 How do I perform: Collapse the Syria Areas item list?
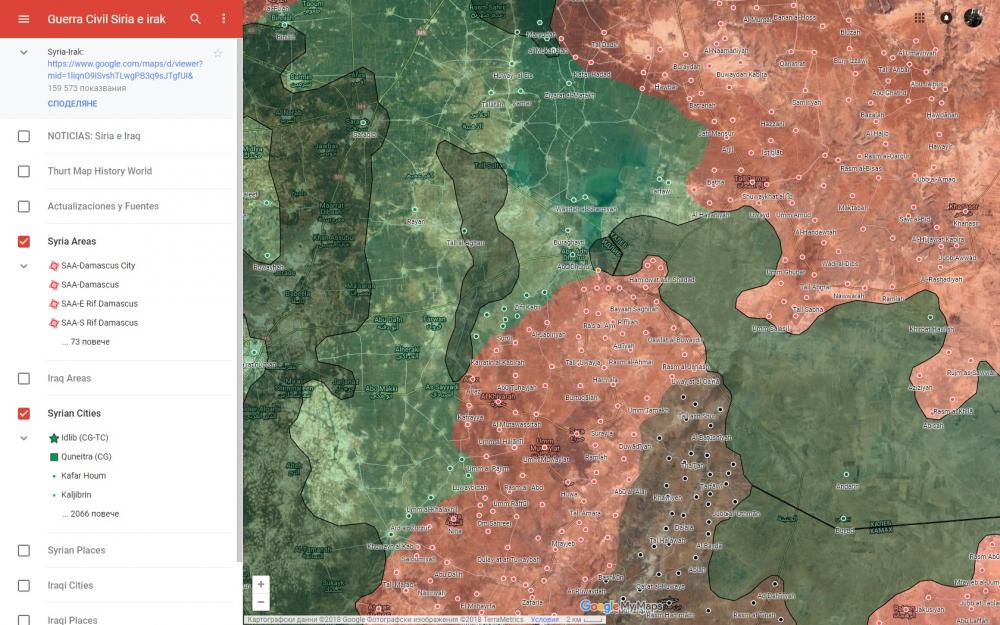click(x=24, y=266)
